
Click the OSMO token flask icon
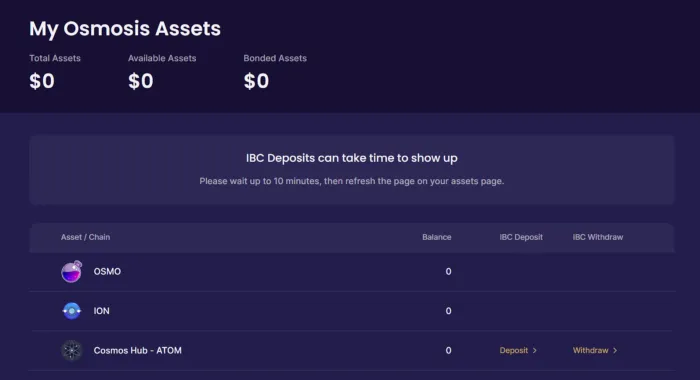pos(71,271)
